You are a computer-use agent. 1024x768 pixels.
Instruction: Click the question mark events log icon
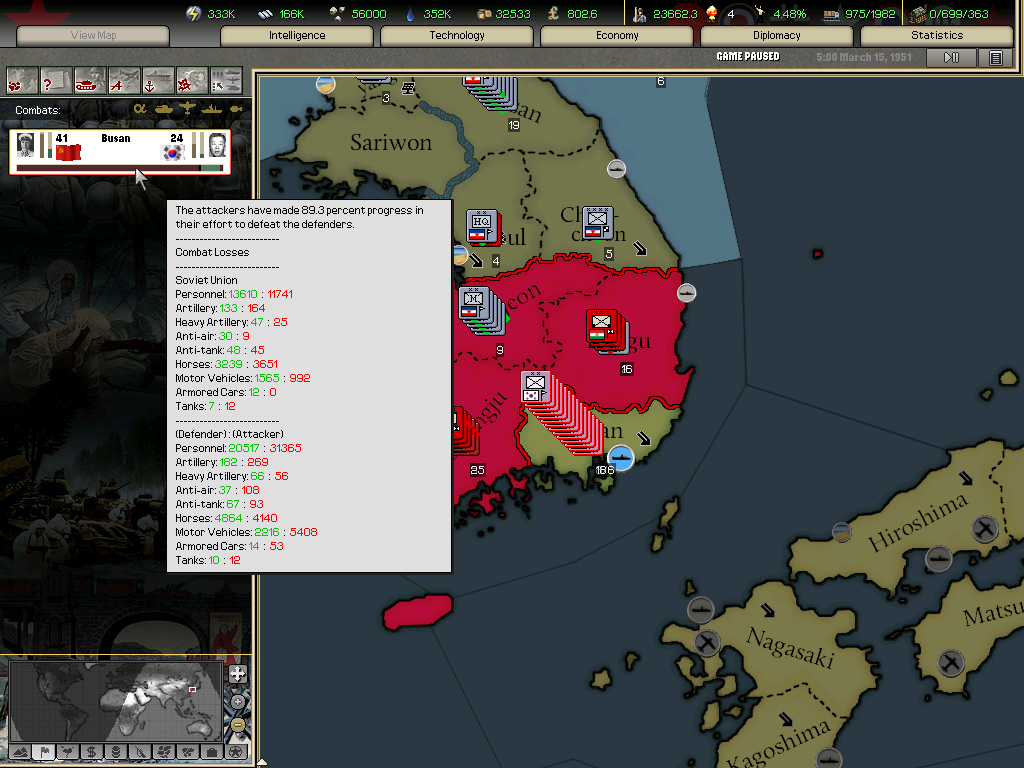click(x=56, y=80)
